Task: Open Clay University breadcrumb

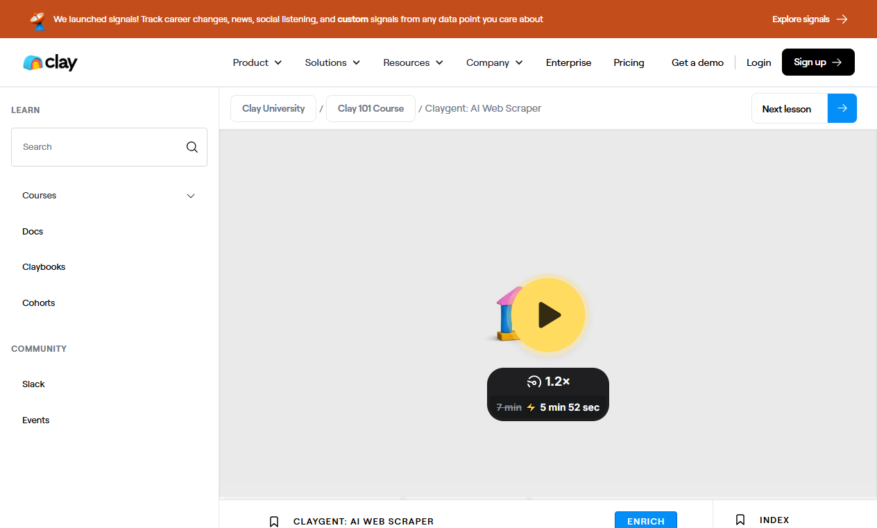Action: pos(274,109)
